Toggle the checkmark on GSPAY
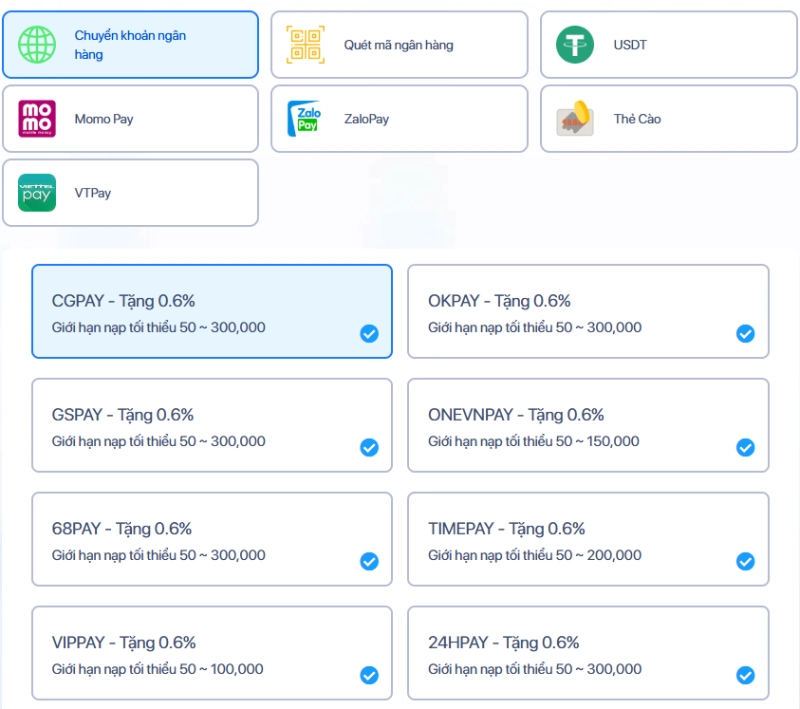 coord(369,448)
